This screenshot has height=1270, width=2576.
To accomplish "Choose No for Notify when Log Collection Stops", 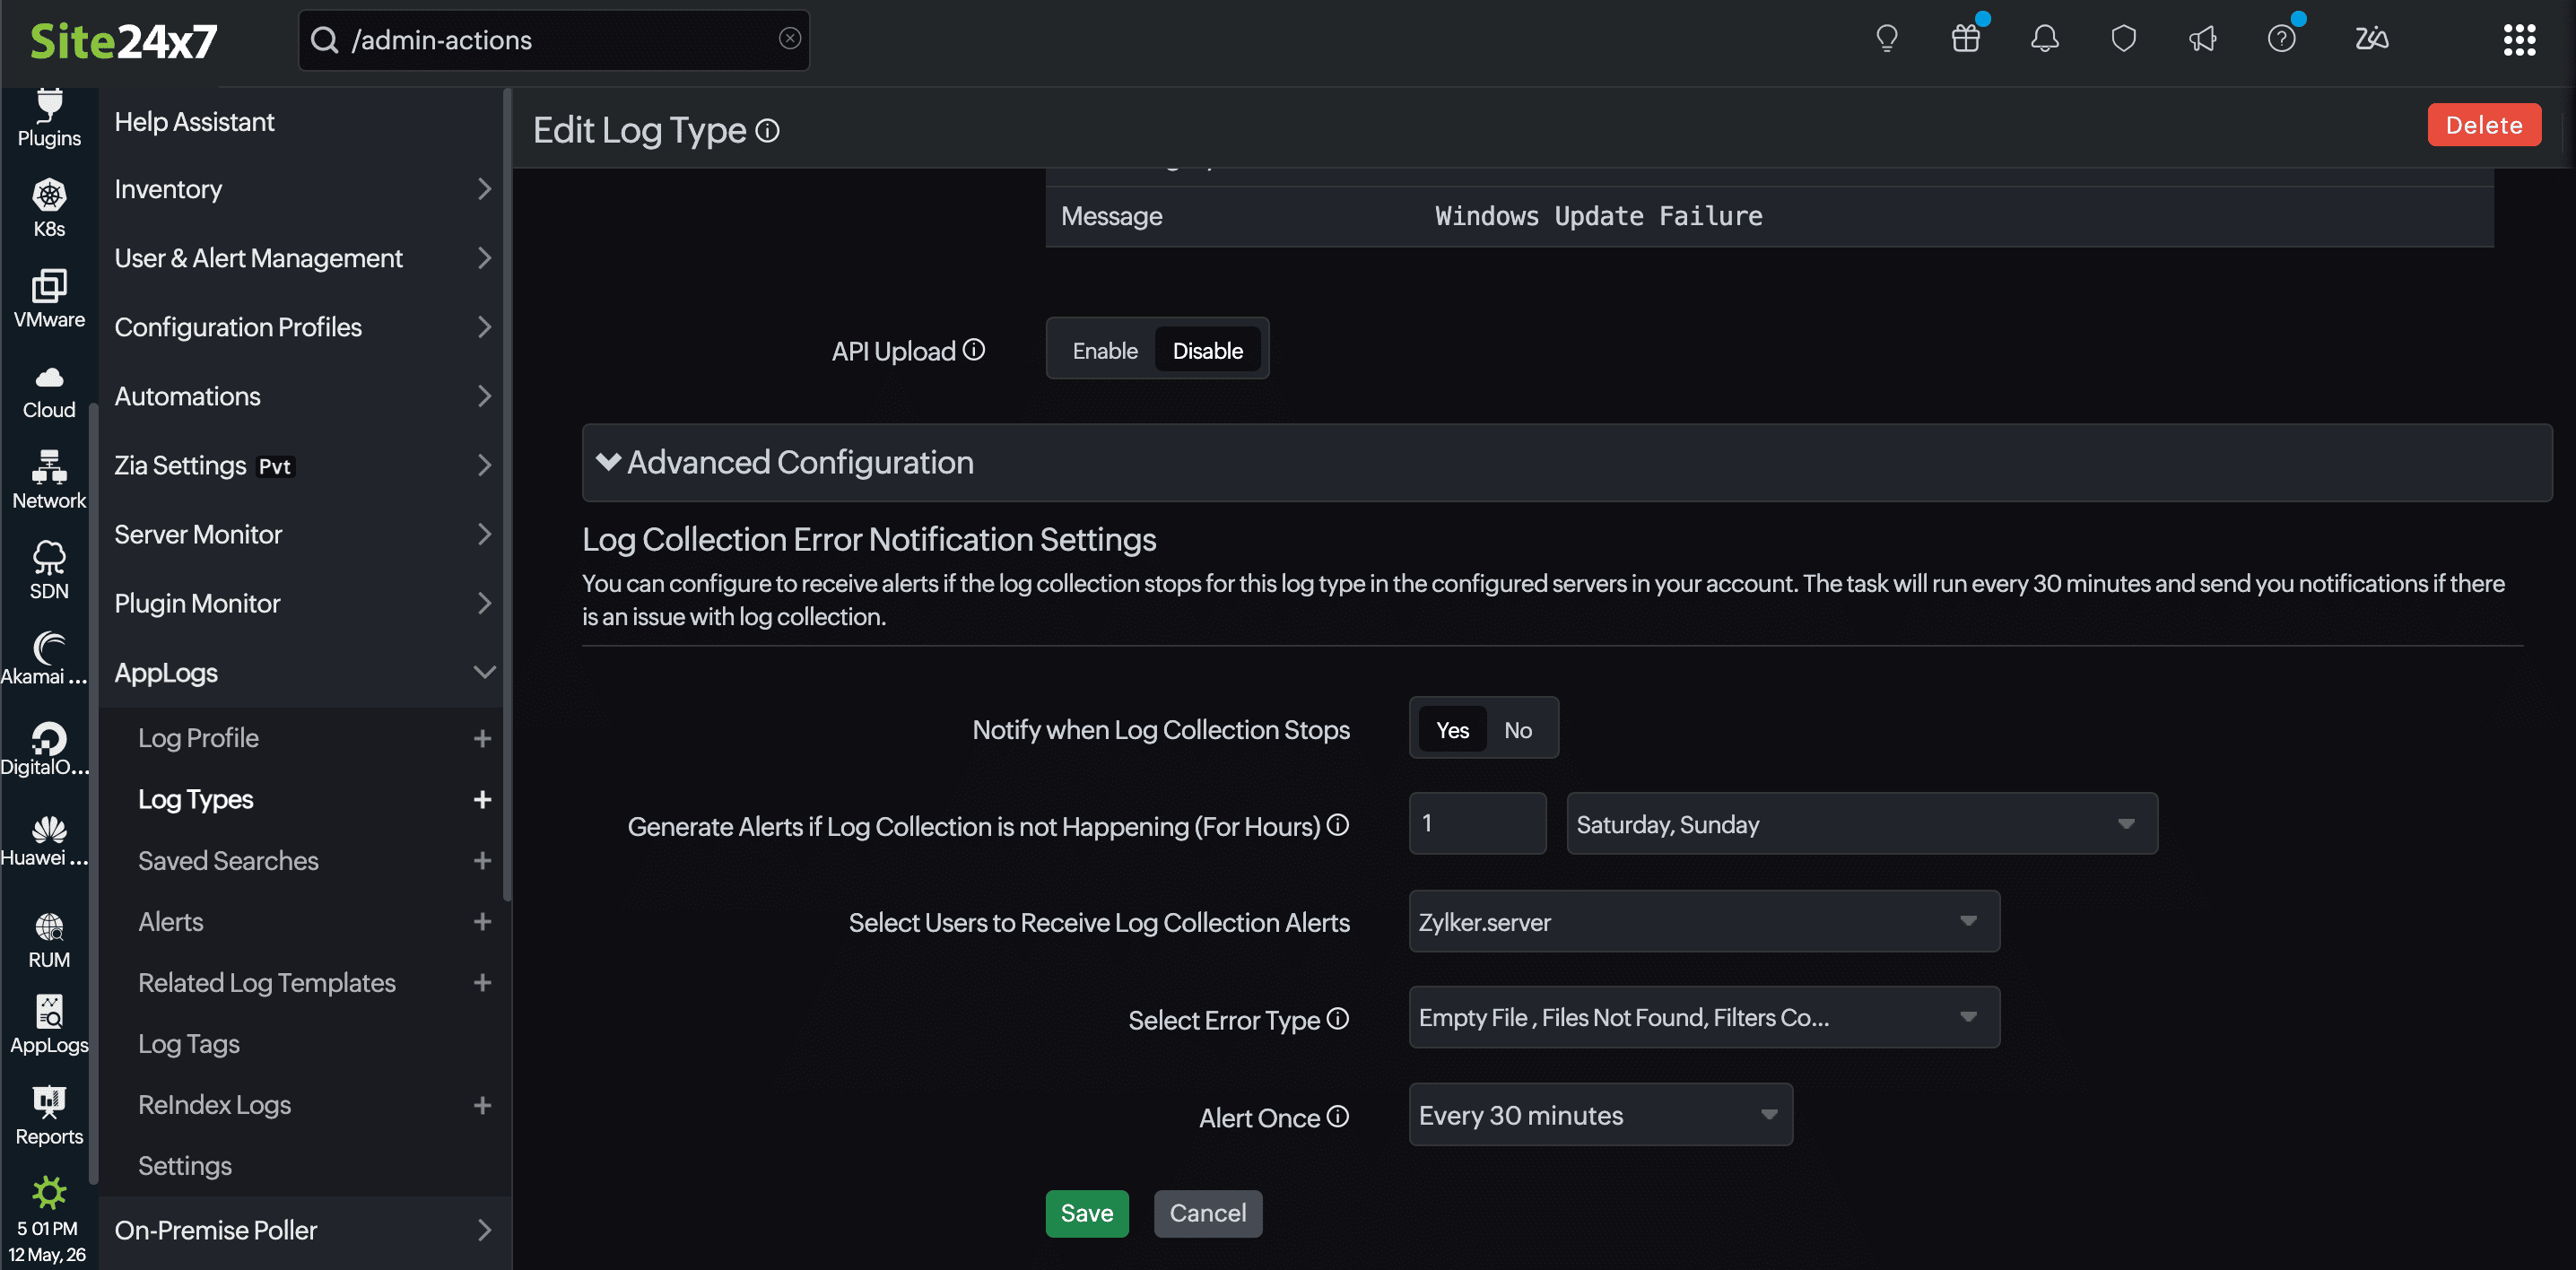I will click(1517, 730).
